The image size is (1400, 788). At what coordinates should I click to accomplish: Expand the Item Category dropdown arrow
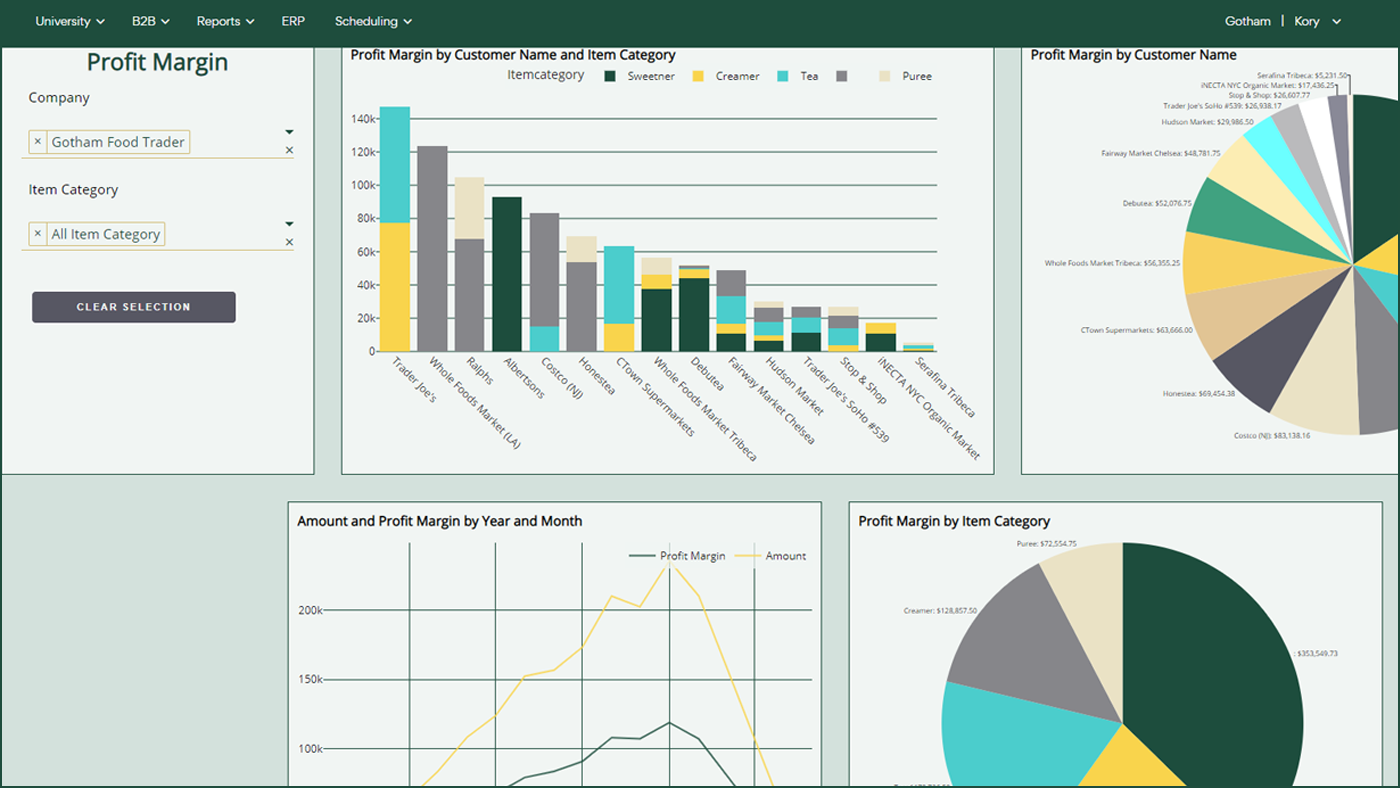pyautogui.click(x=289, y=224)
